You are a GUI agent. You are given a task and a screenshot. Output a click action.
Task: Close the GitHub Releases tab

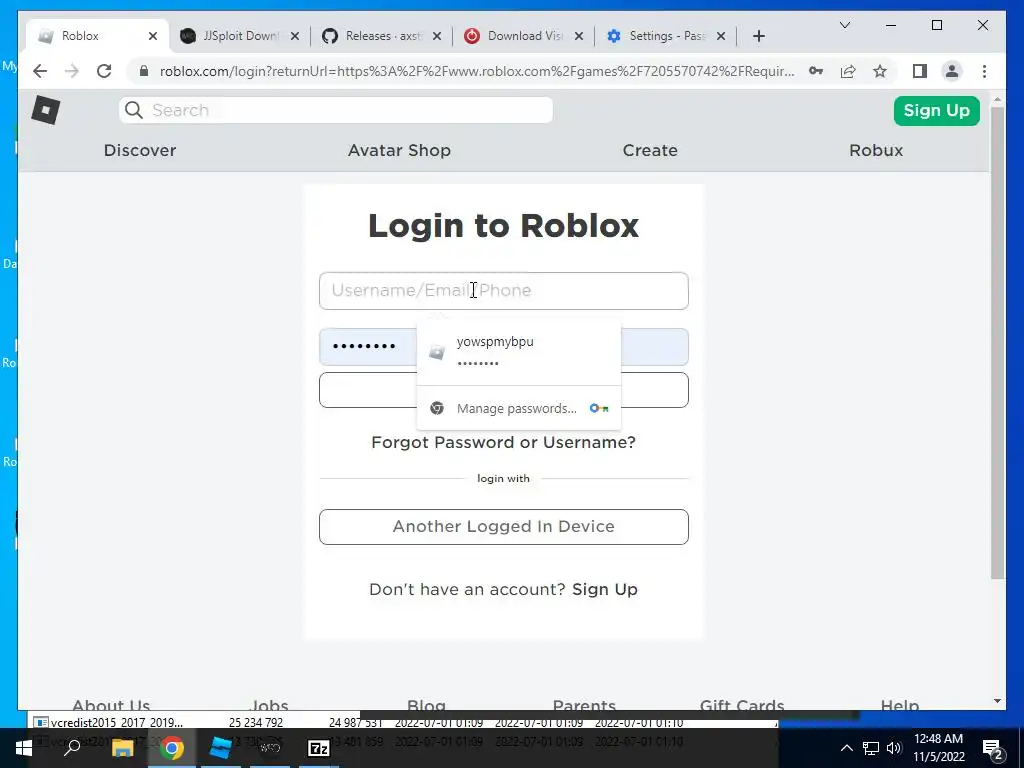437,36
